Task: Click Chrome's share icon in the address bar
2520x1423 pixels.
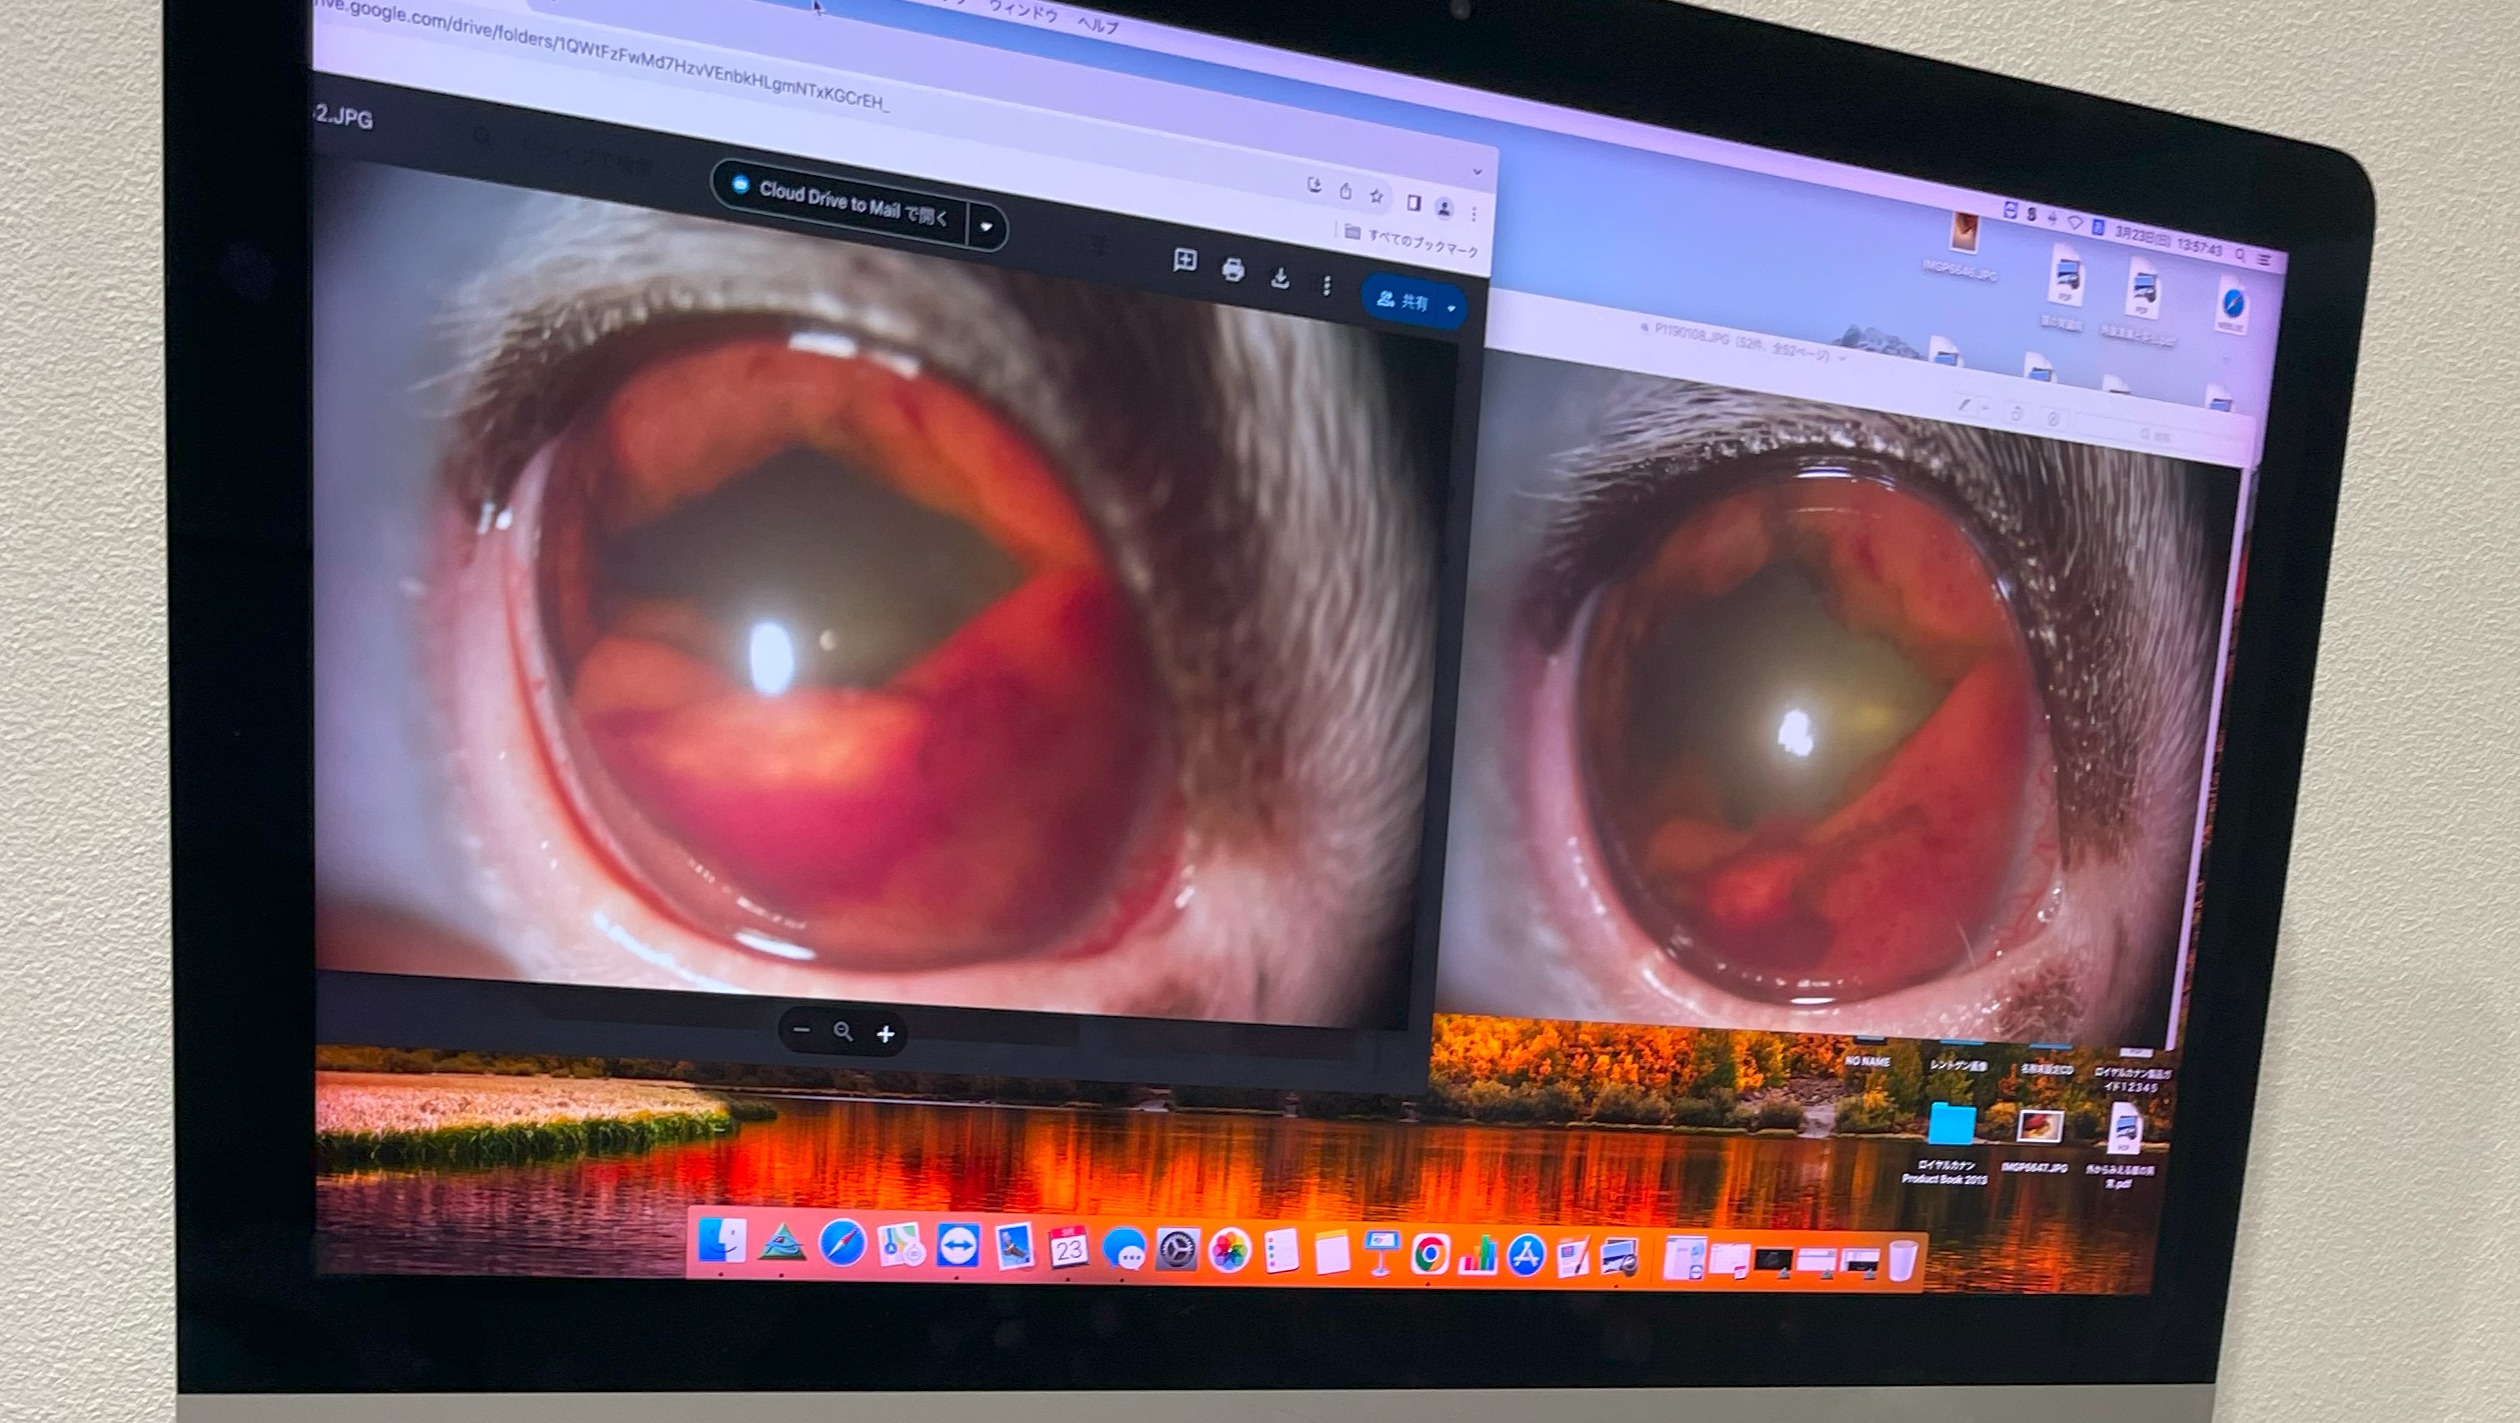Action: pyautogui.click(x=1345, y=191)
